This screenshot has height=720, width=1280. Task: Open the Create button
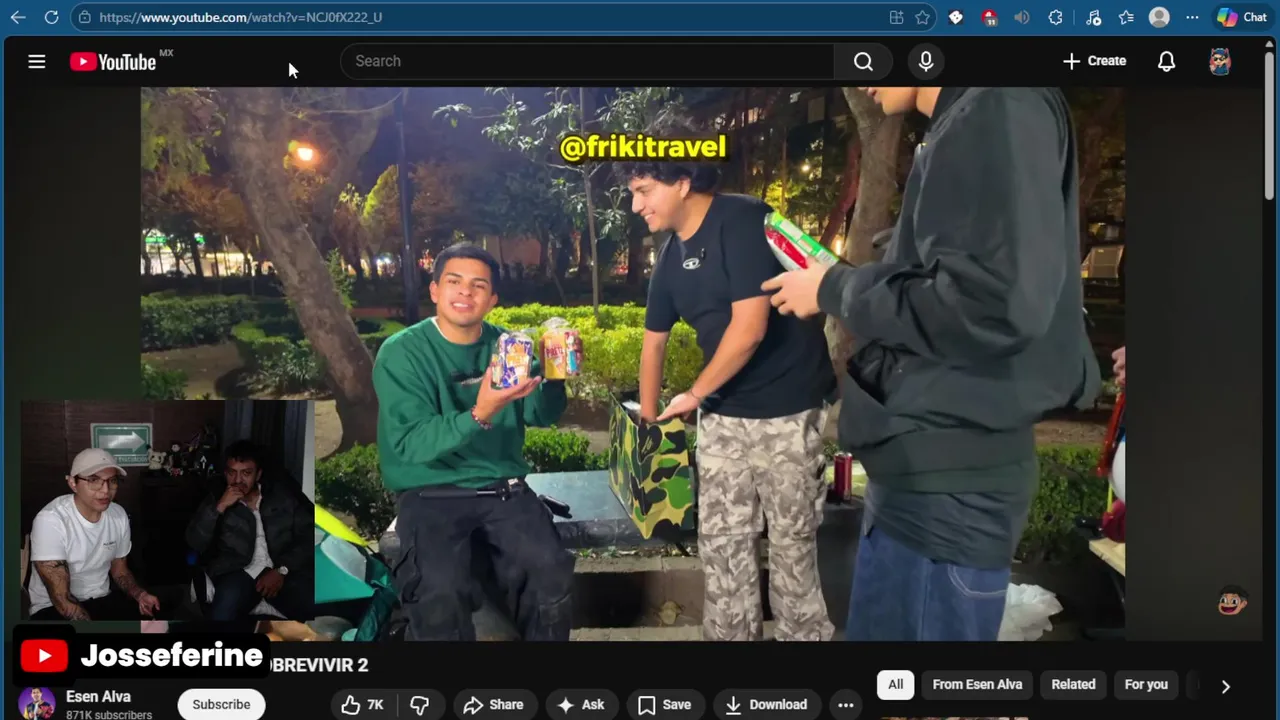(1094, 61)
